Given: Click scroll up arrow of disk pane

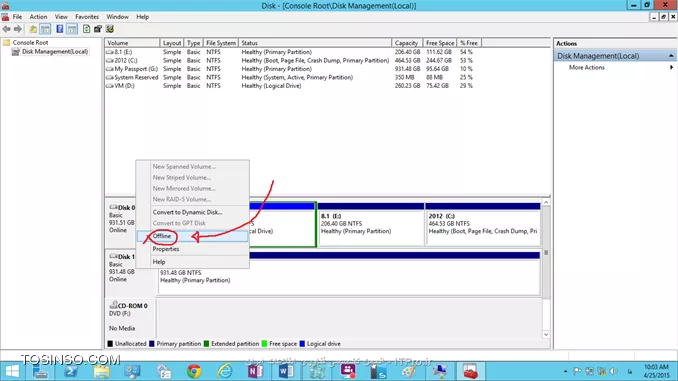Looking at the screenshot, I should [546, 202].
